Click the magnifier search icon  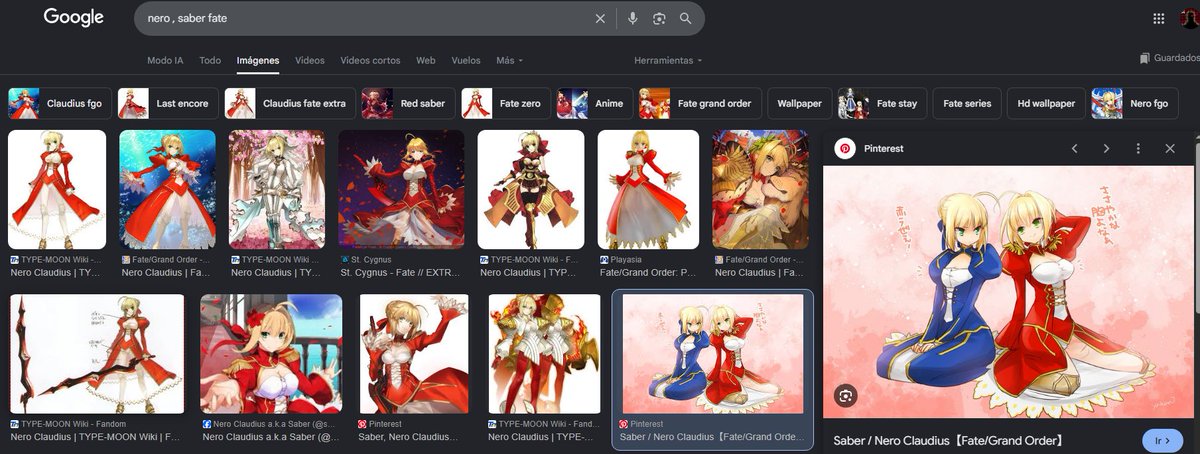686,18
